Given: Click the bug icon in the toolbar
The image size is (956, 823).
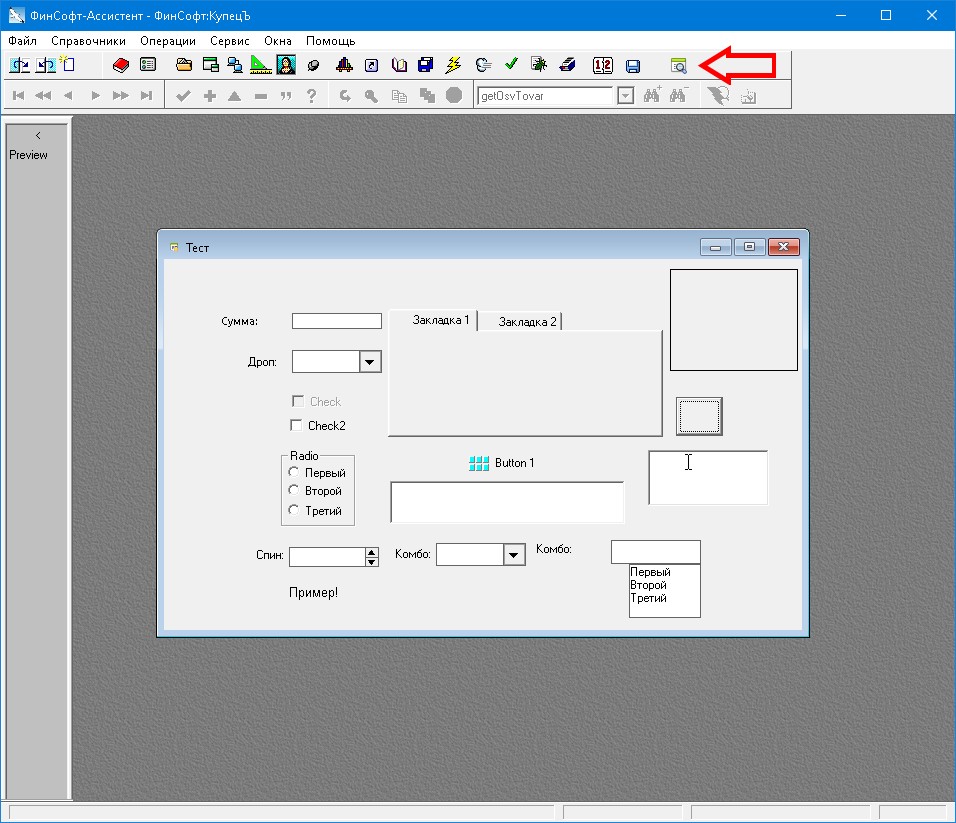Looking at the screenshot, I should [x=539, y=65].
